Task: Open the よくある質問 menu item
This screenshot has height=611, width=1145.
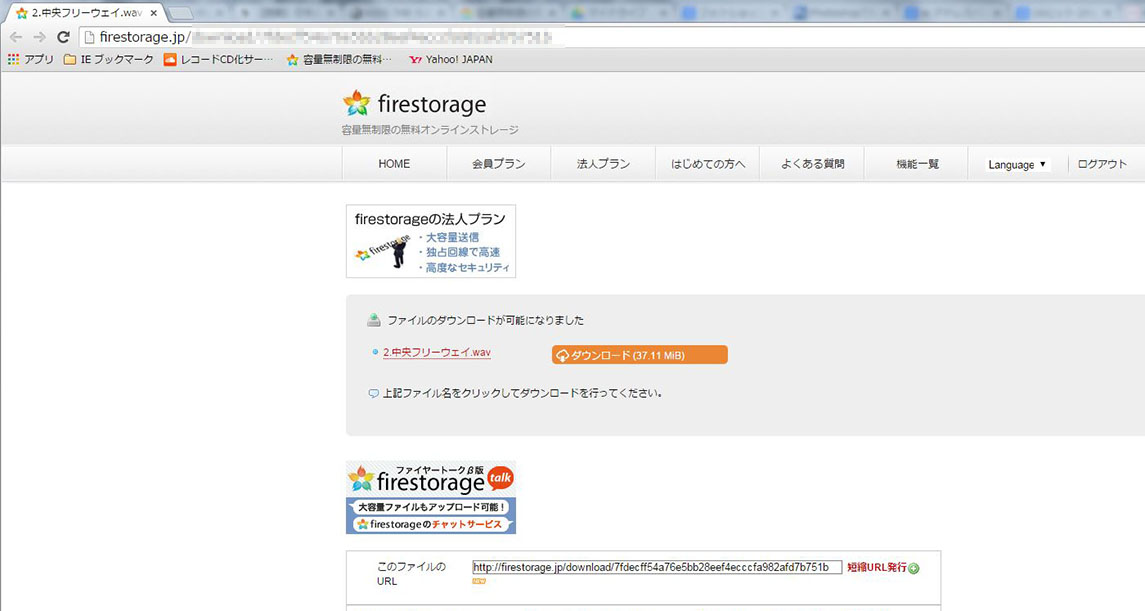Action: (812, 164)
